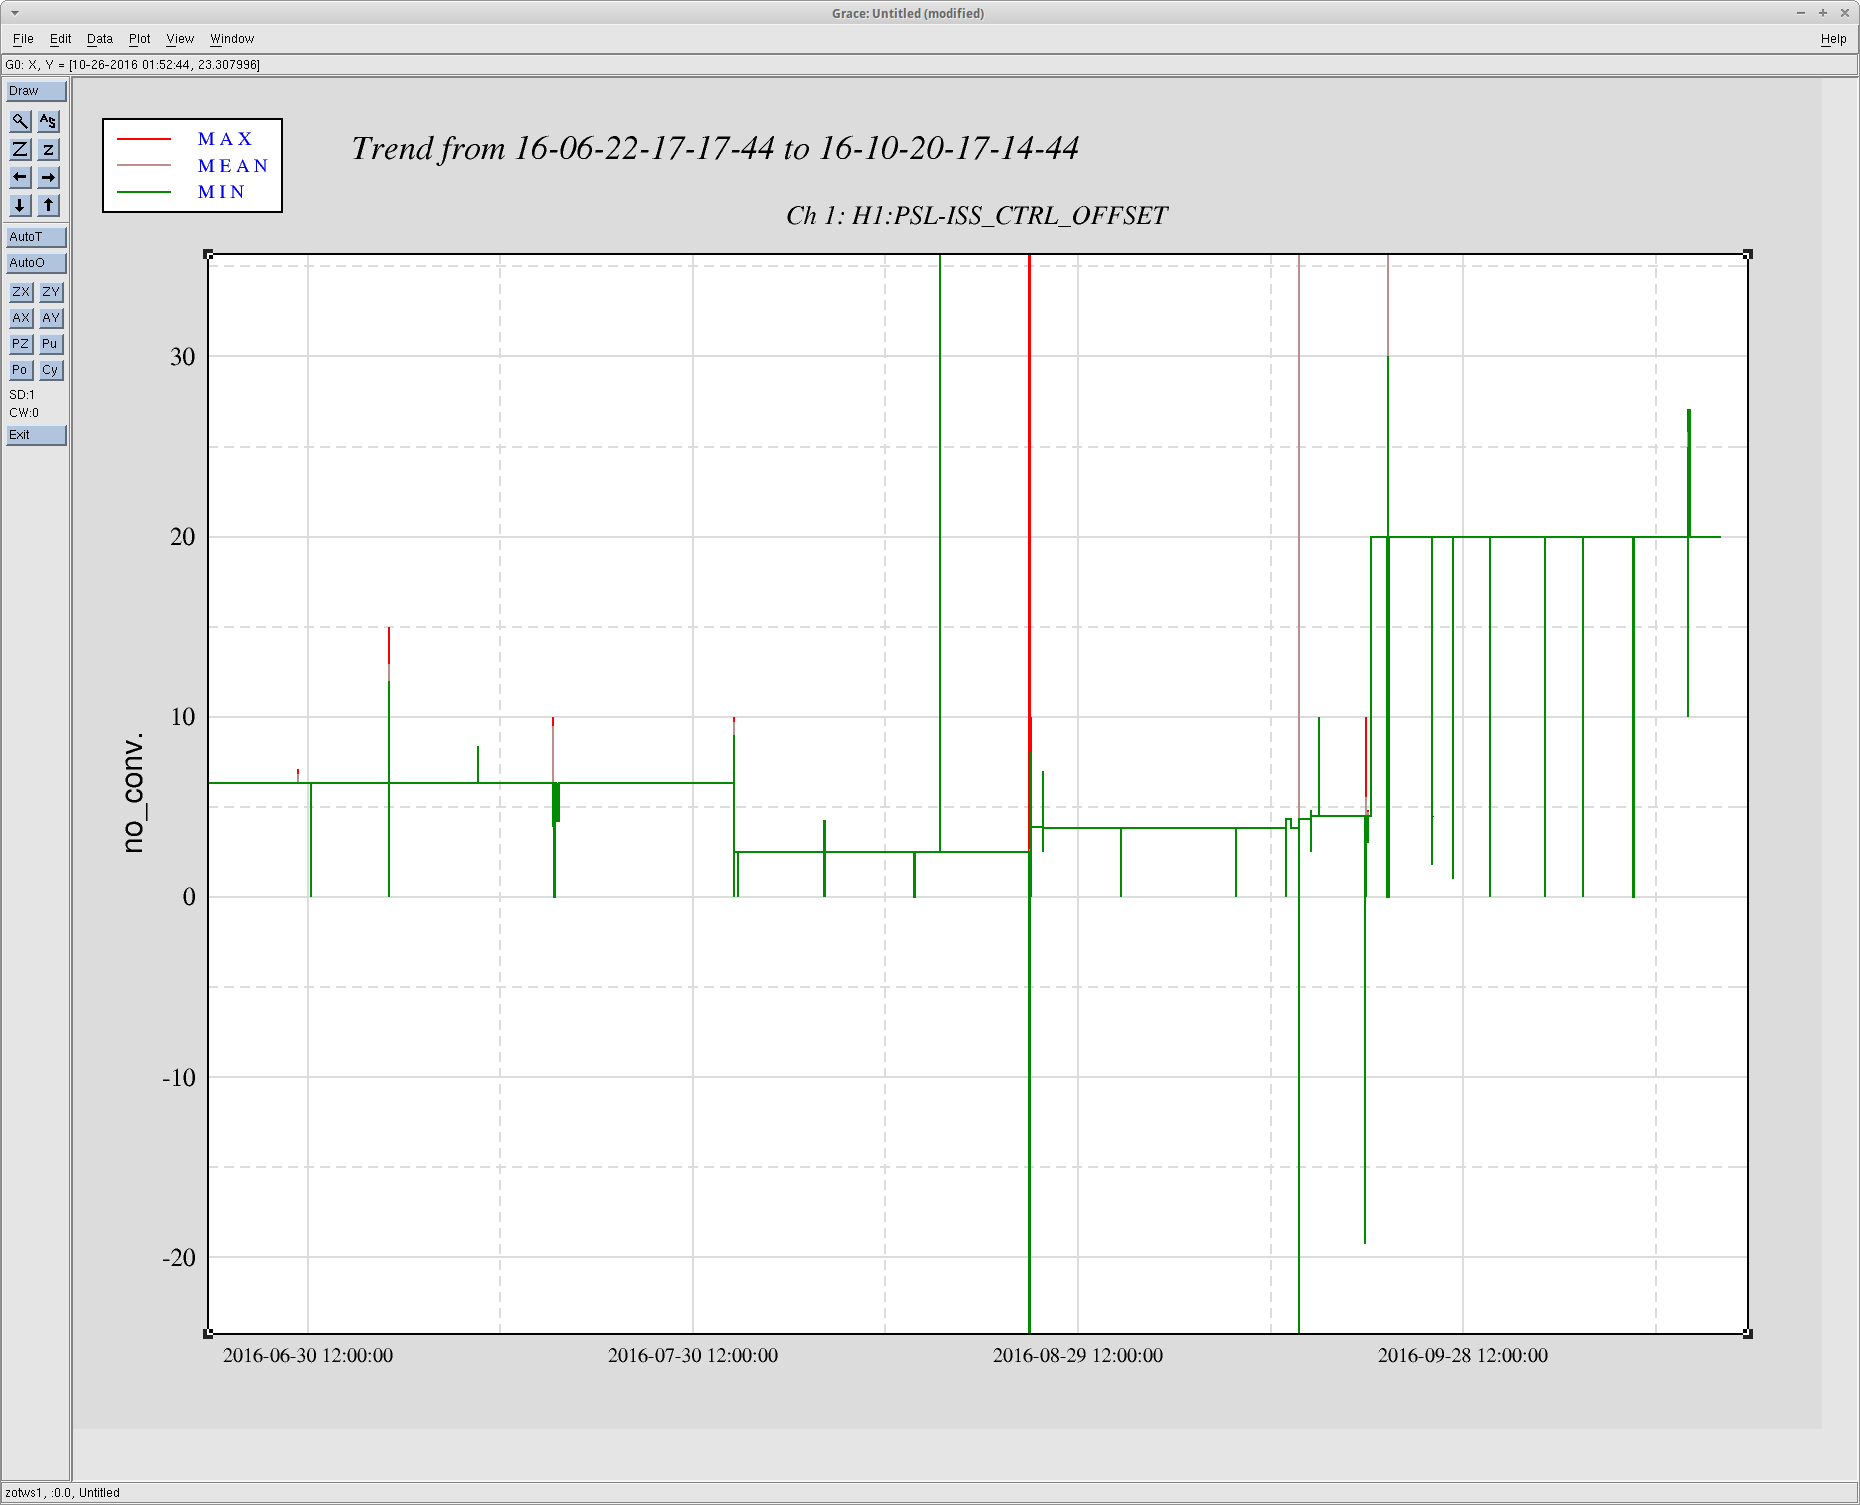Screen dimensions: 1860x1505
Task: Open the Edit menu
Action: [60, 39]
